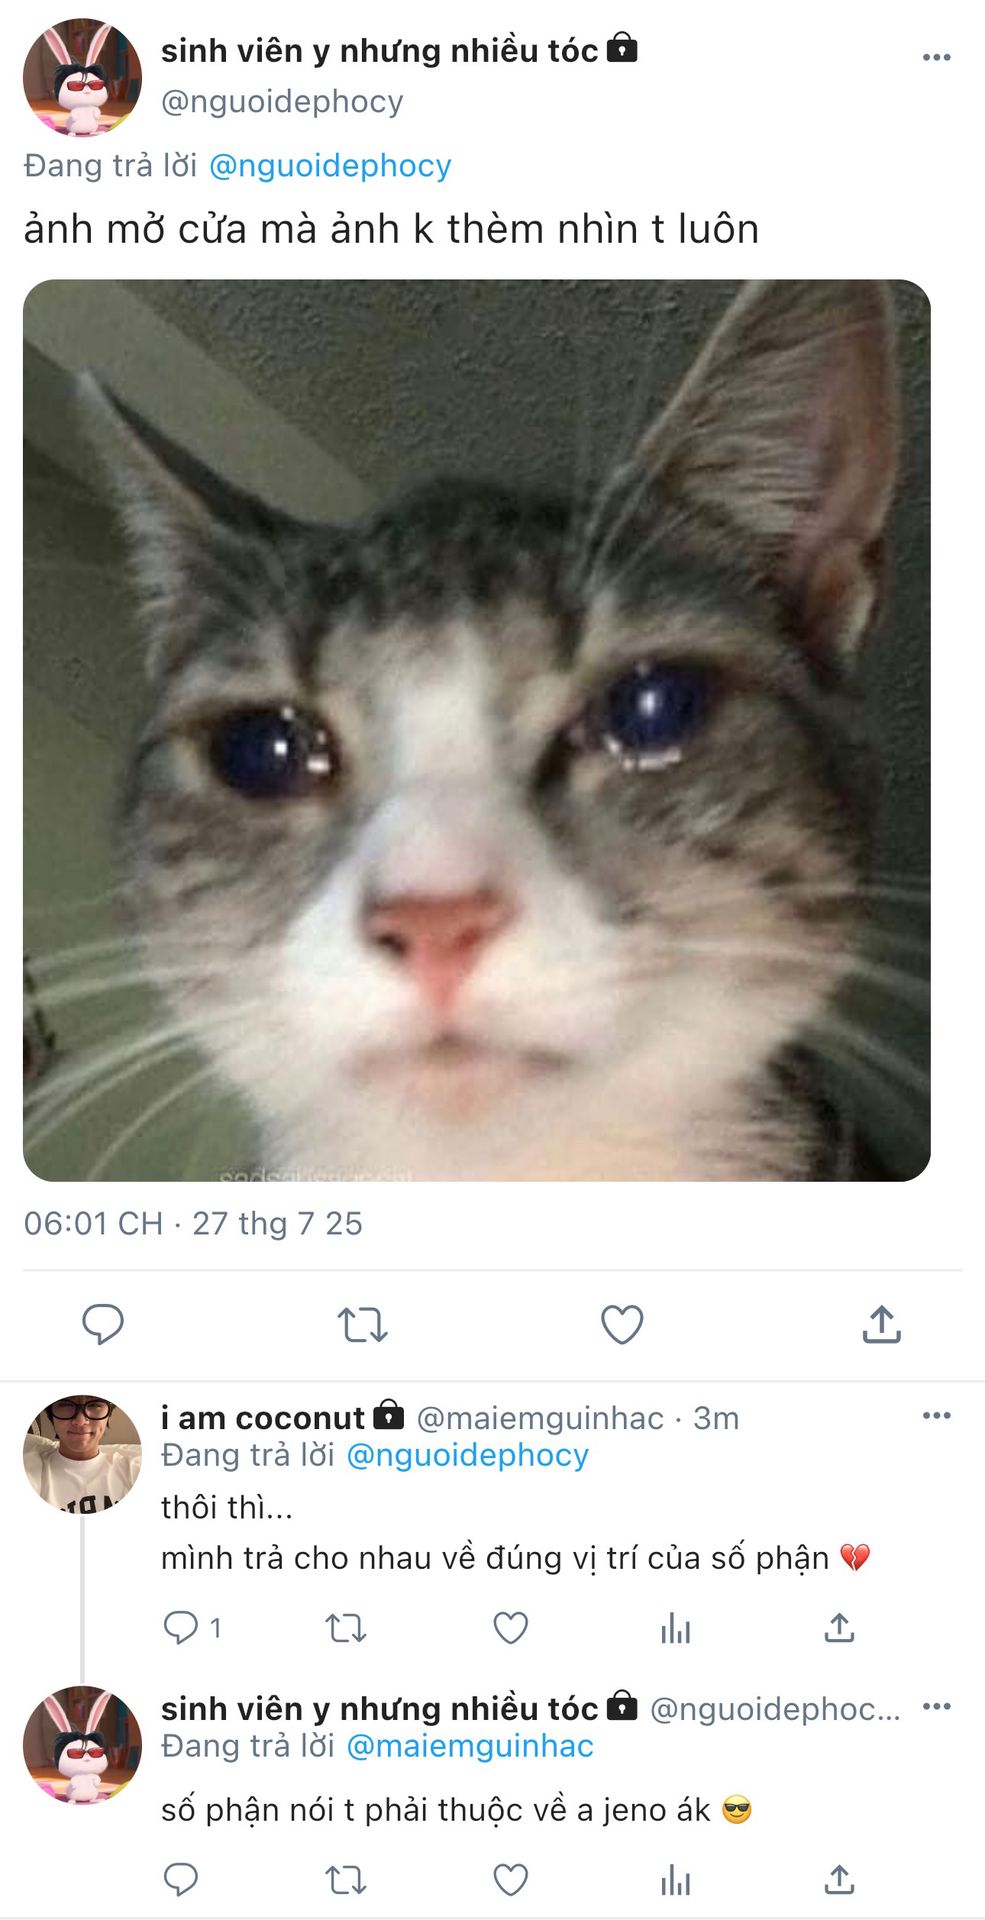The width and height of the screenshot is (985, 1920).
Task: Share the main tweet
Action: pyautogui.click(x=881, y=1324)
